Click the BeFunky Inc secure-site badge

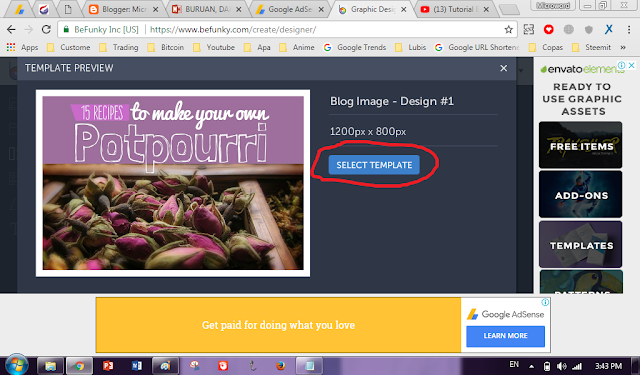pyautogui.click(x=101, y=29)
